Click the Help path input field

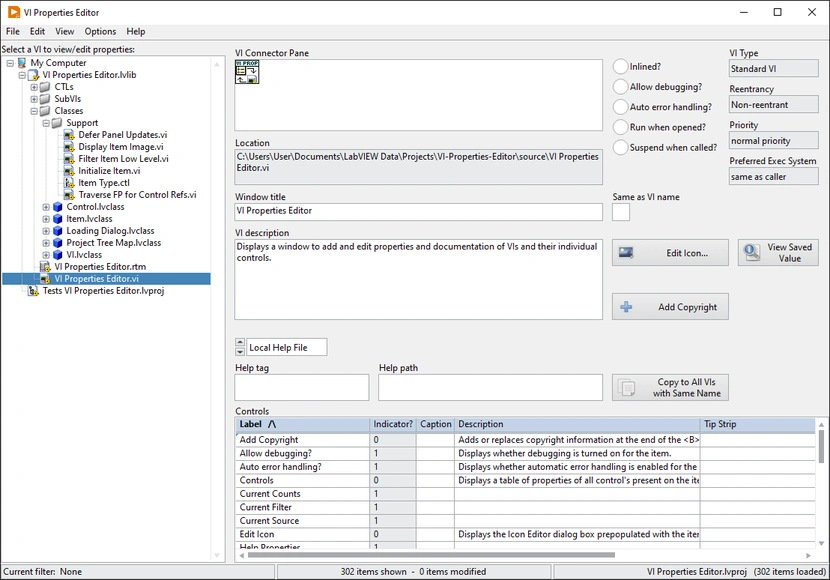click(490, 388)
